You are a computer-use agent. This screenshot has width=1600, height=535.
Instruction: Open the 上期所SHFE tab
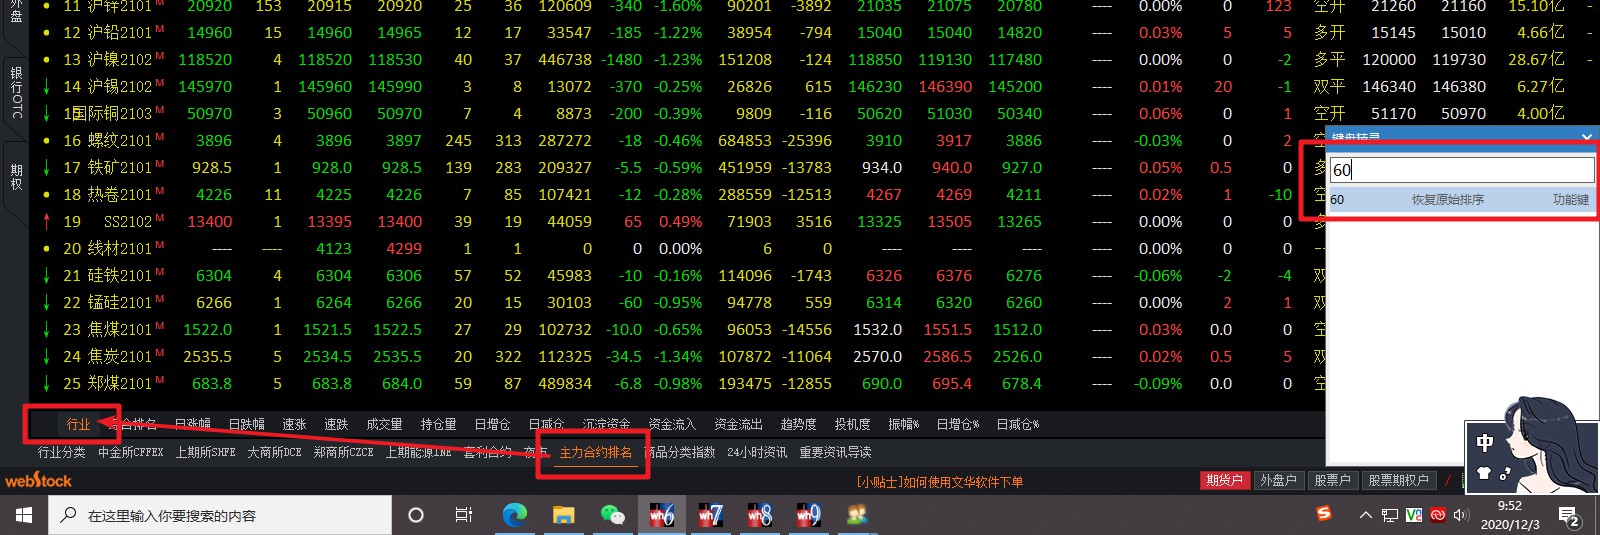pyautogui.click(x=206, y=453)
